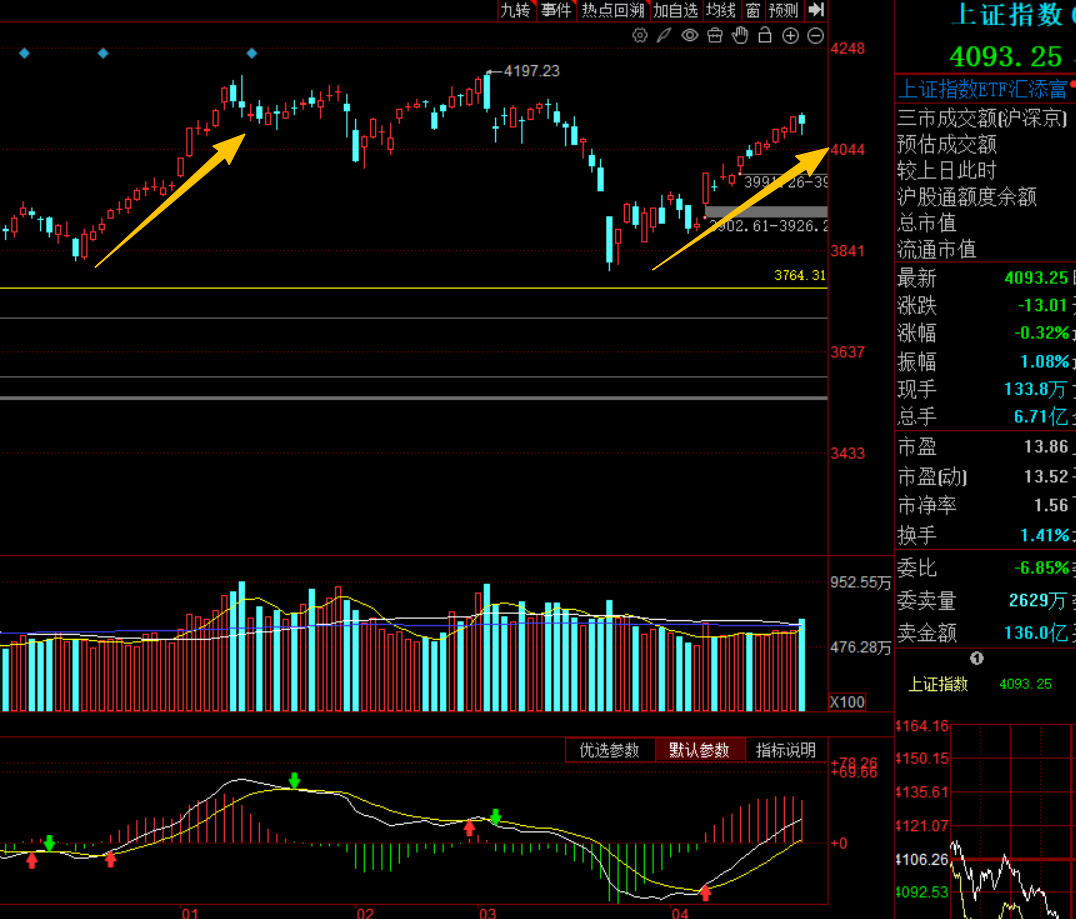1076x919 pixels.
Task: Click the third blue diamond marker
Action: [252, 54]
